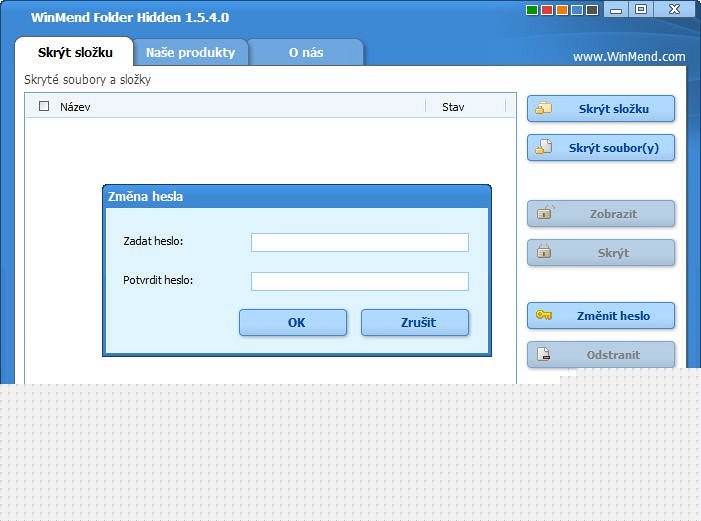701x521 pixels.
Task: Maximize the WinMend Folder Hidden window
Action: point(641,10)
